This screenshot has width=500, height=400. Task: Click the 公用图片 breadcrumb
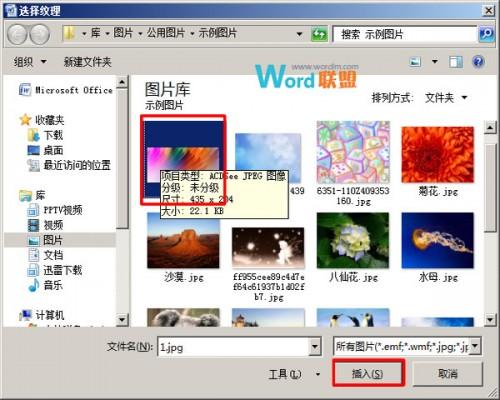[166, 33]
